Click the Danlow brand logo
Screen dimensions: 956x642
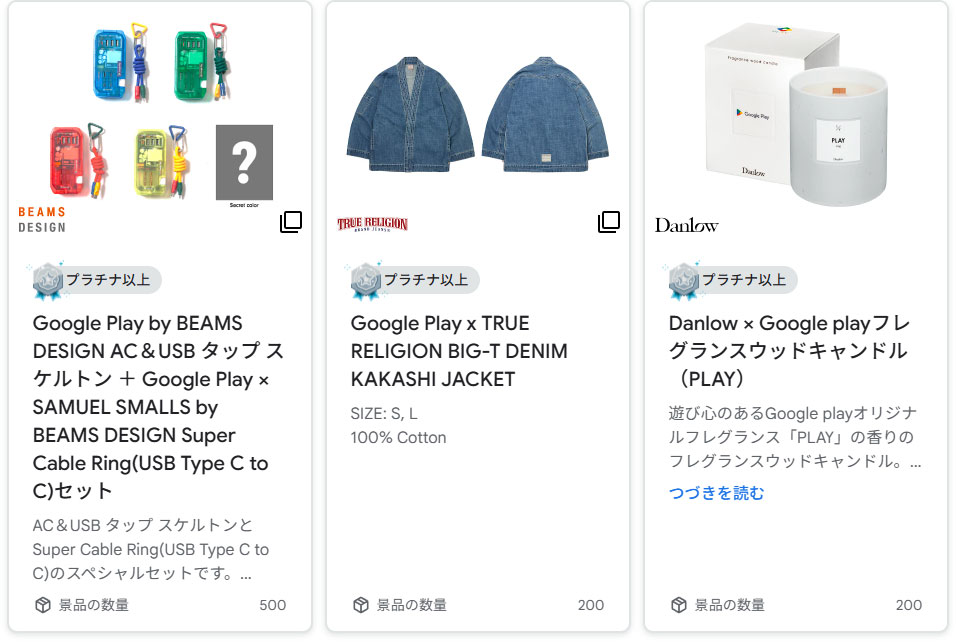686,225
